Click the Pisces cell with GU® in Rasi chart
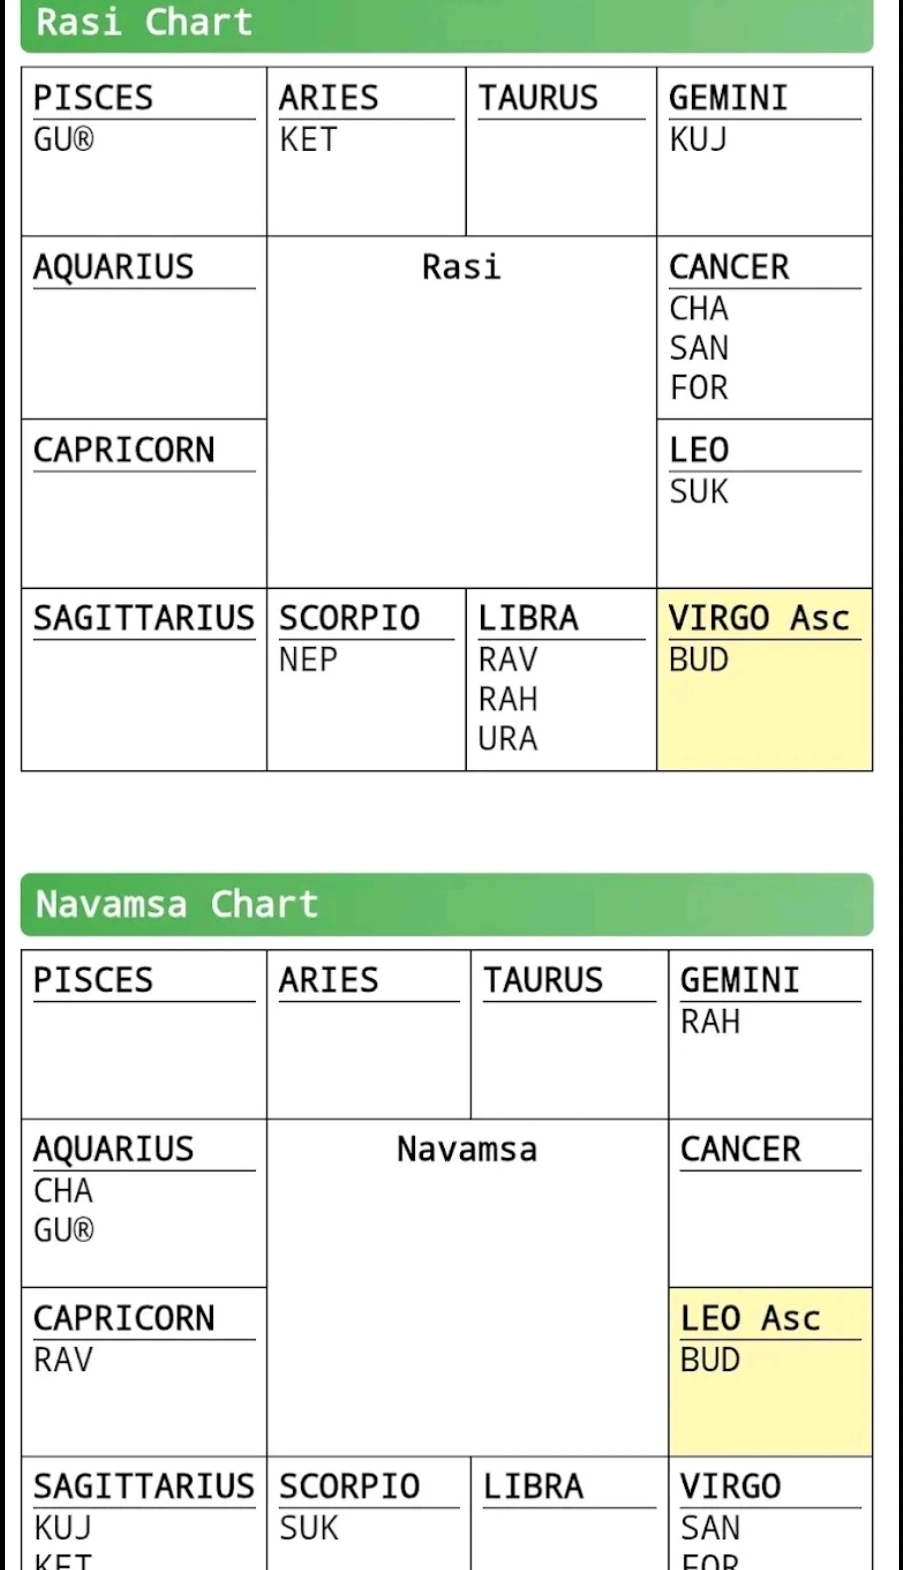The width and height of the screenshot is (903, 1570). [x=144, y=152]
